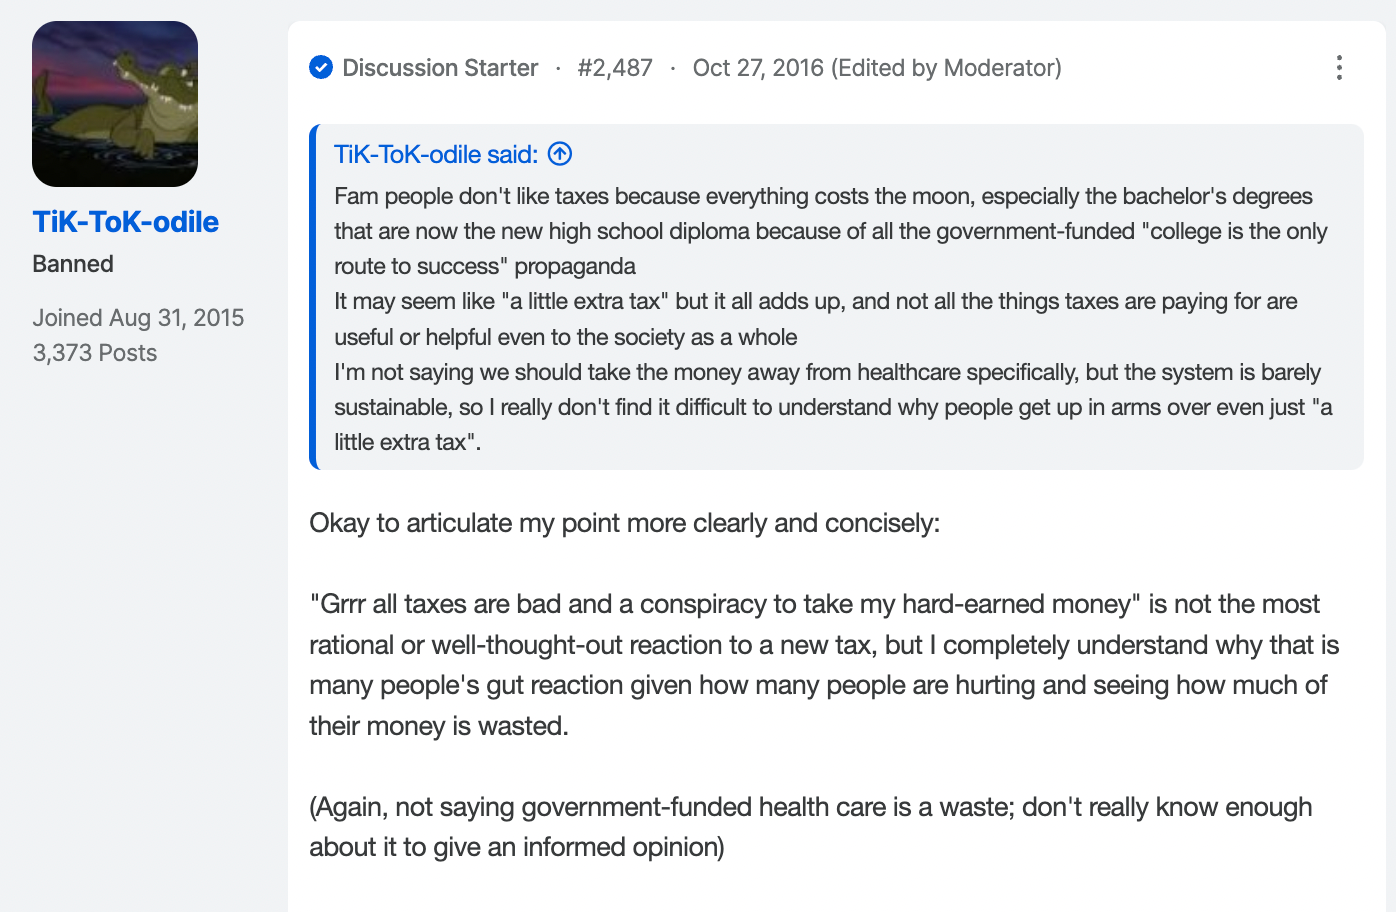Click the 'Banned' status under the username

pyautogui.click(x=73, y=264)
